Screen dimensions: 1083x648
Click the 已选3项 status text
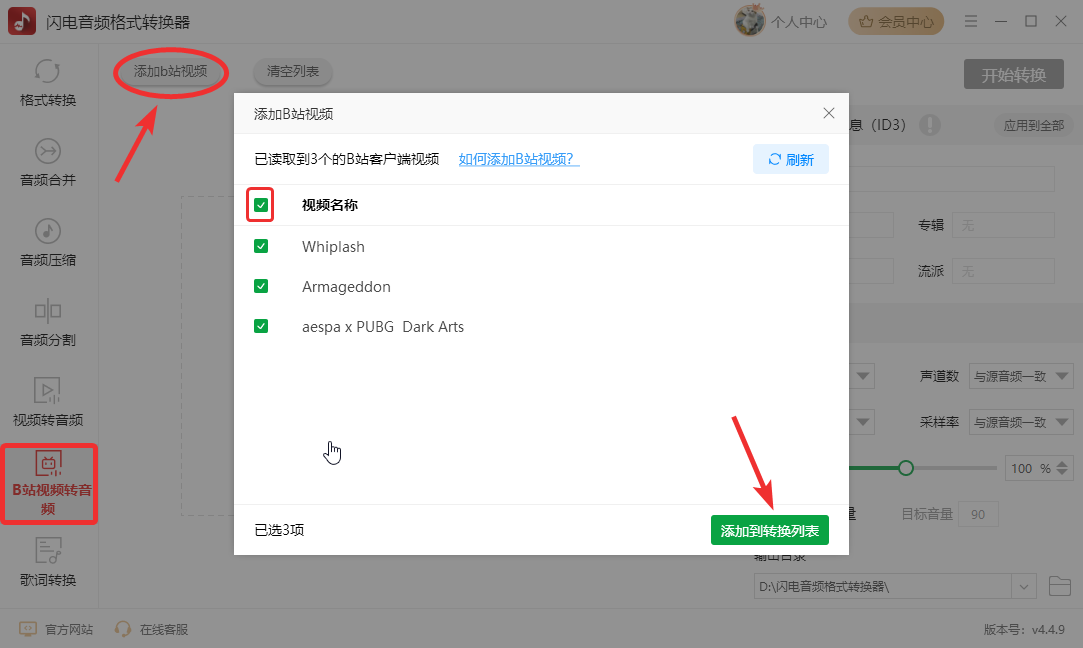point(279,530)
